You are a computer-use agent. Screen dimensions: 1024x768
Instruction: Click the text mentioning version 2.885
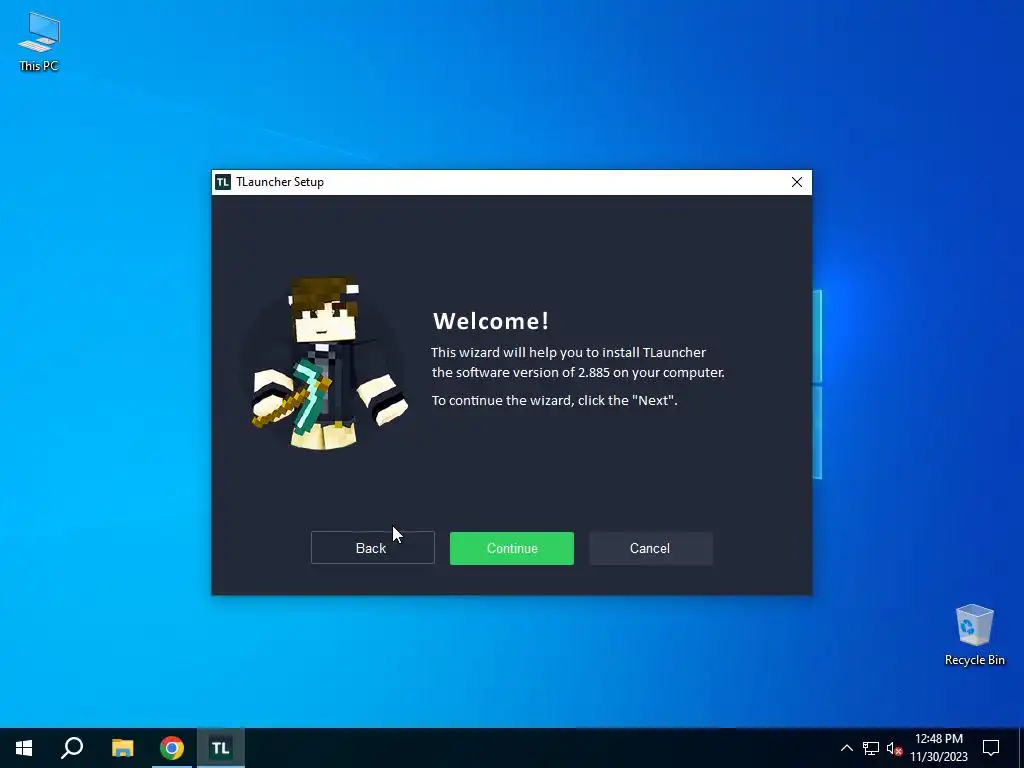point(578,372)
